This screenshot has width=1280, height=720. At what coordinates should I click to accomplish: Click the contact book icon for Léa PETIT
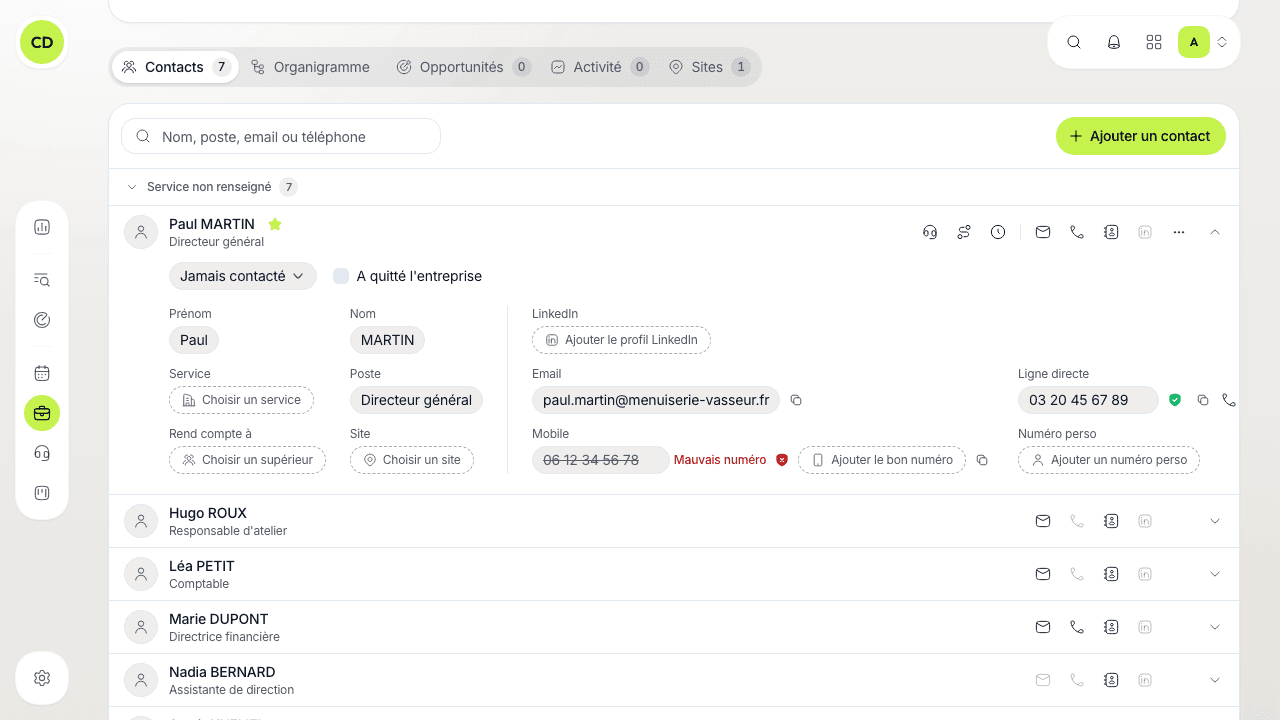(x=1111, y=574)
